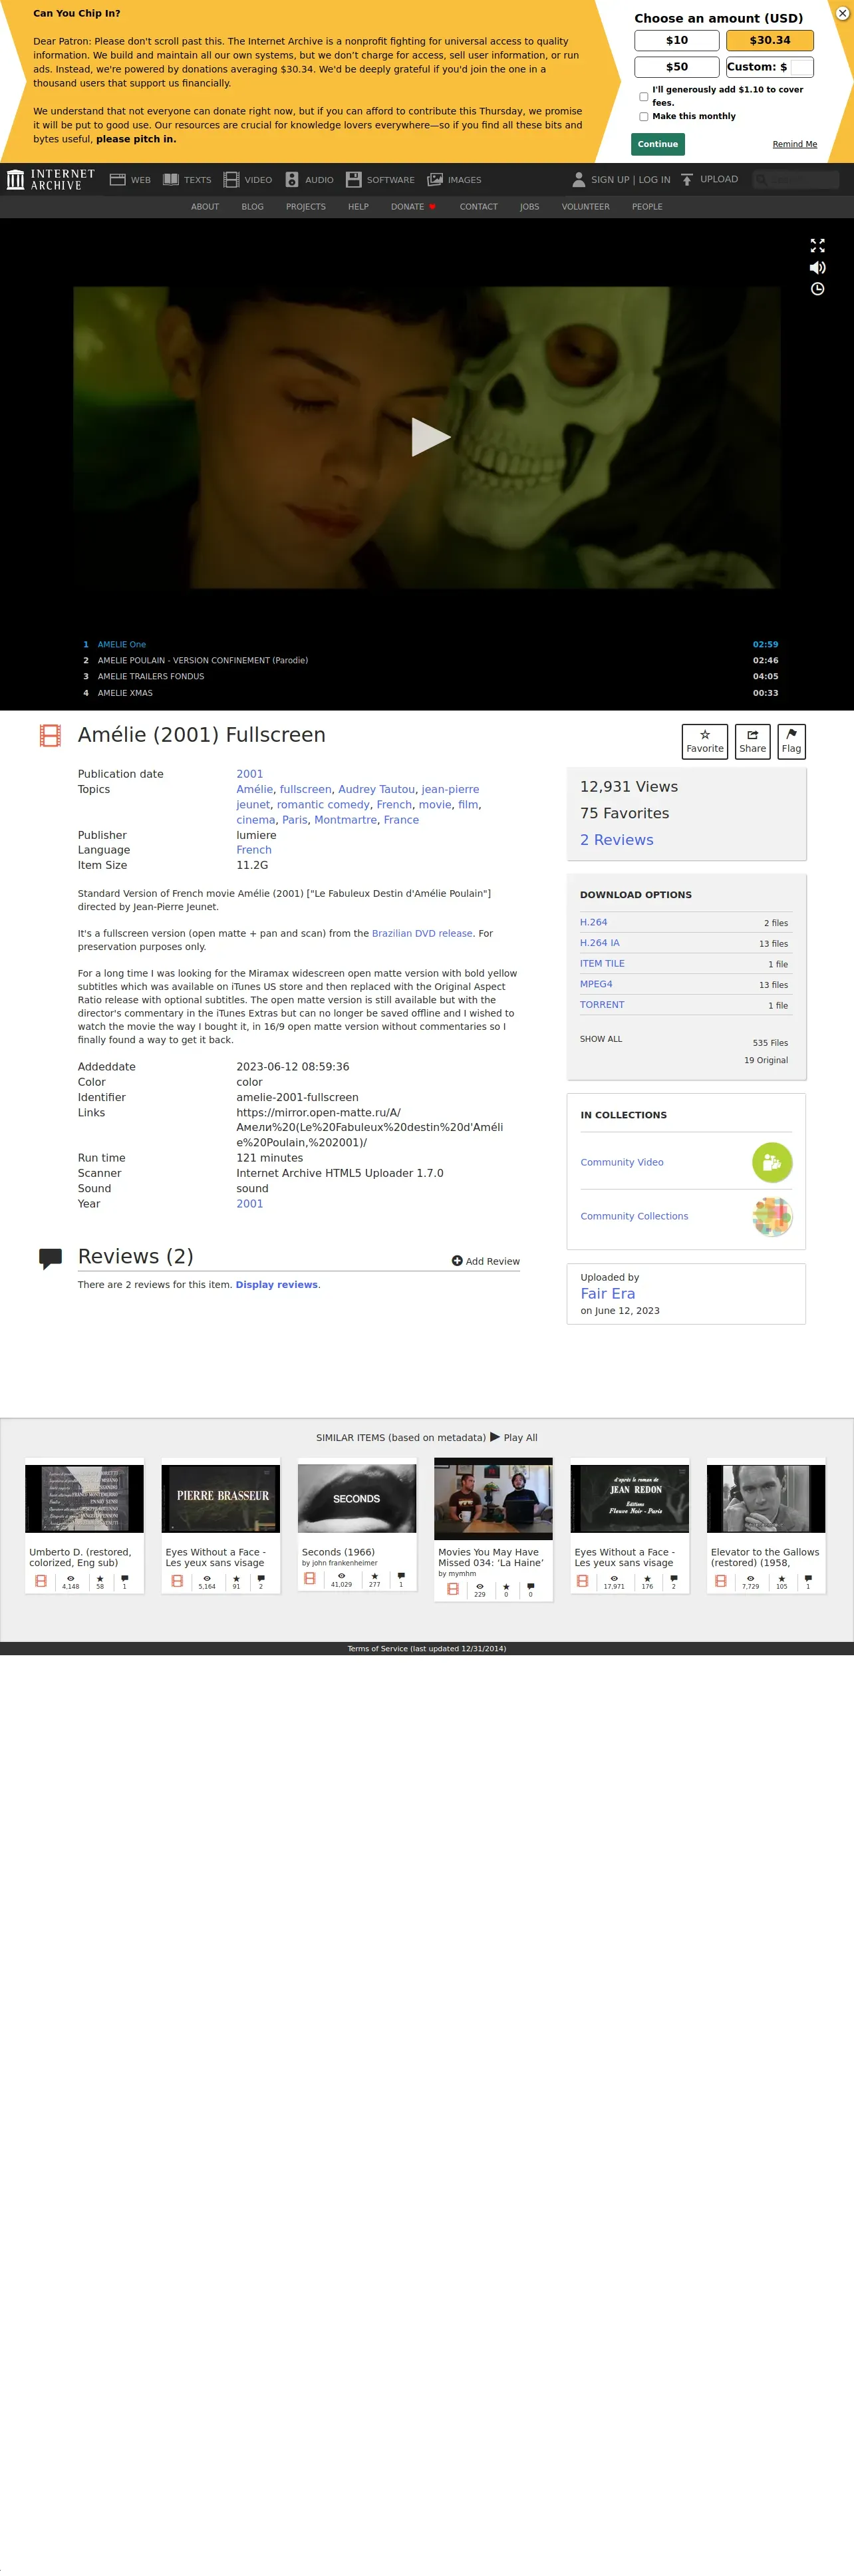The image size is (854, 2576).
Task: Select the $10 donation amount
Action: click(677, 40)
